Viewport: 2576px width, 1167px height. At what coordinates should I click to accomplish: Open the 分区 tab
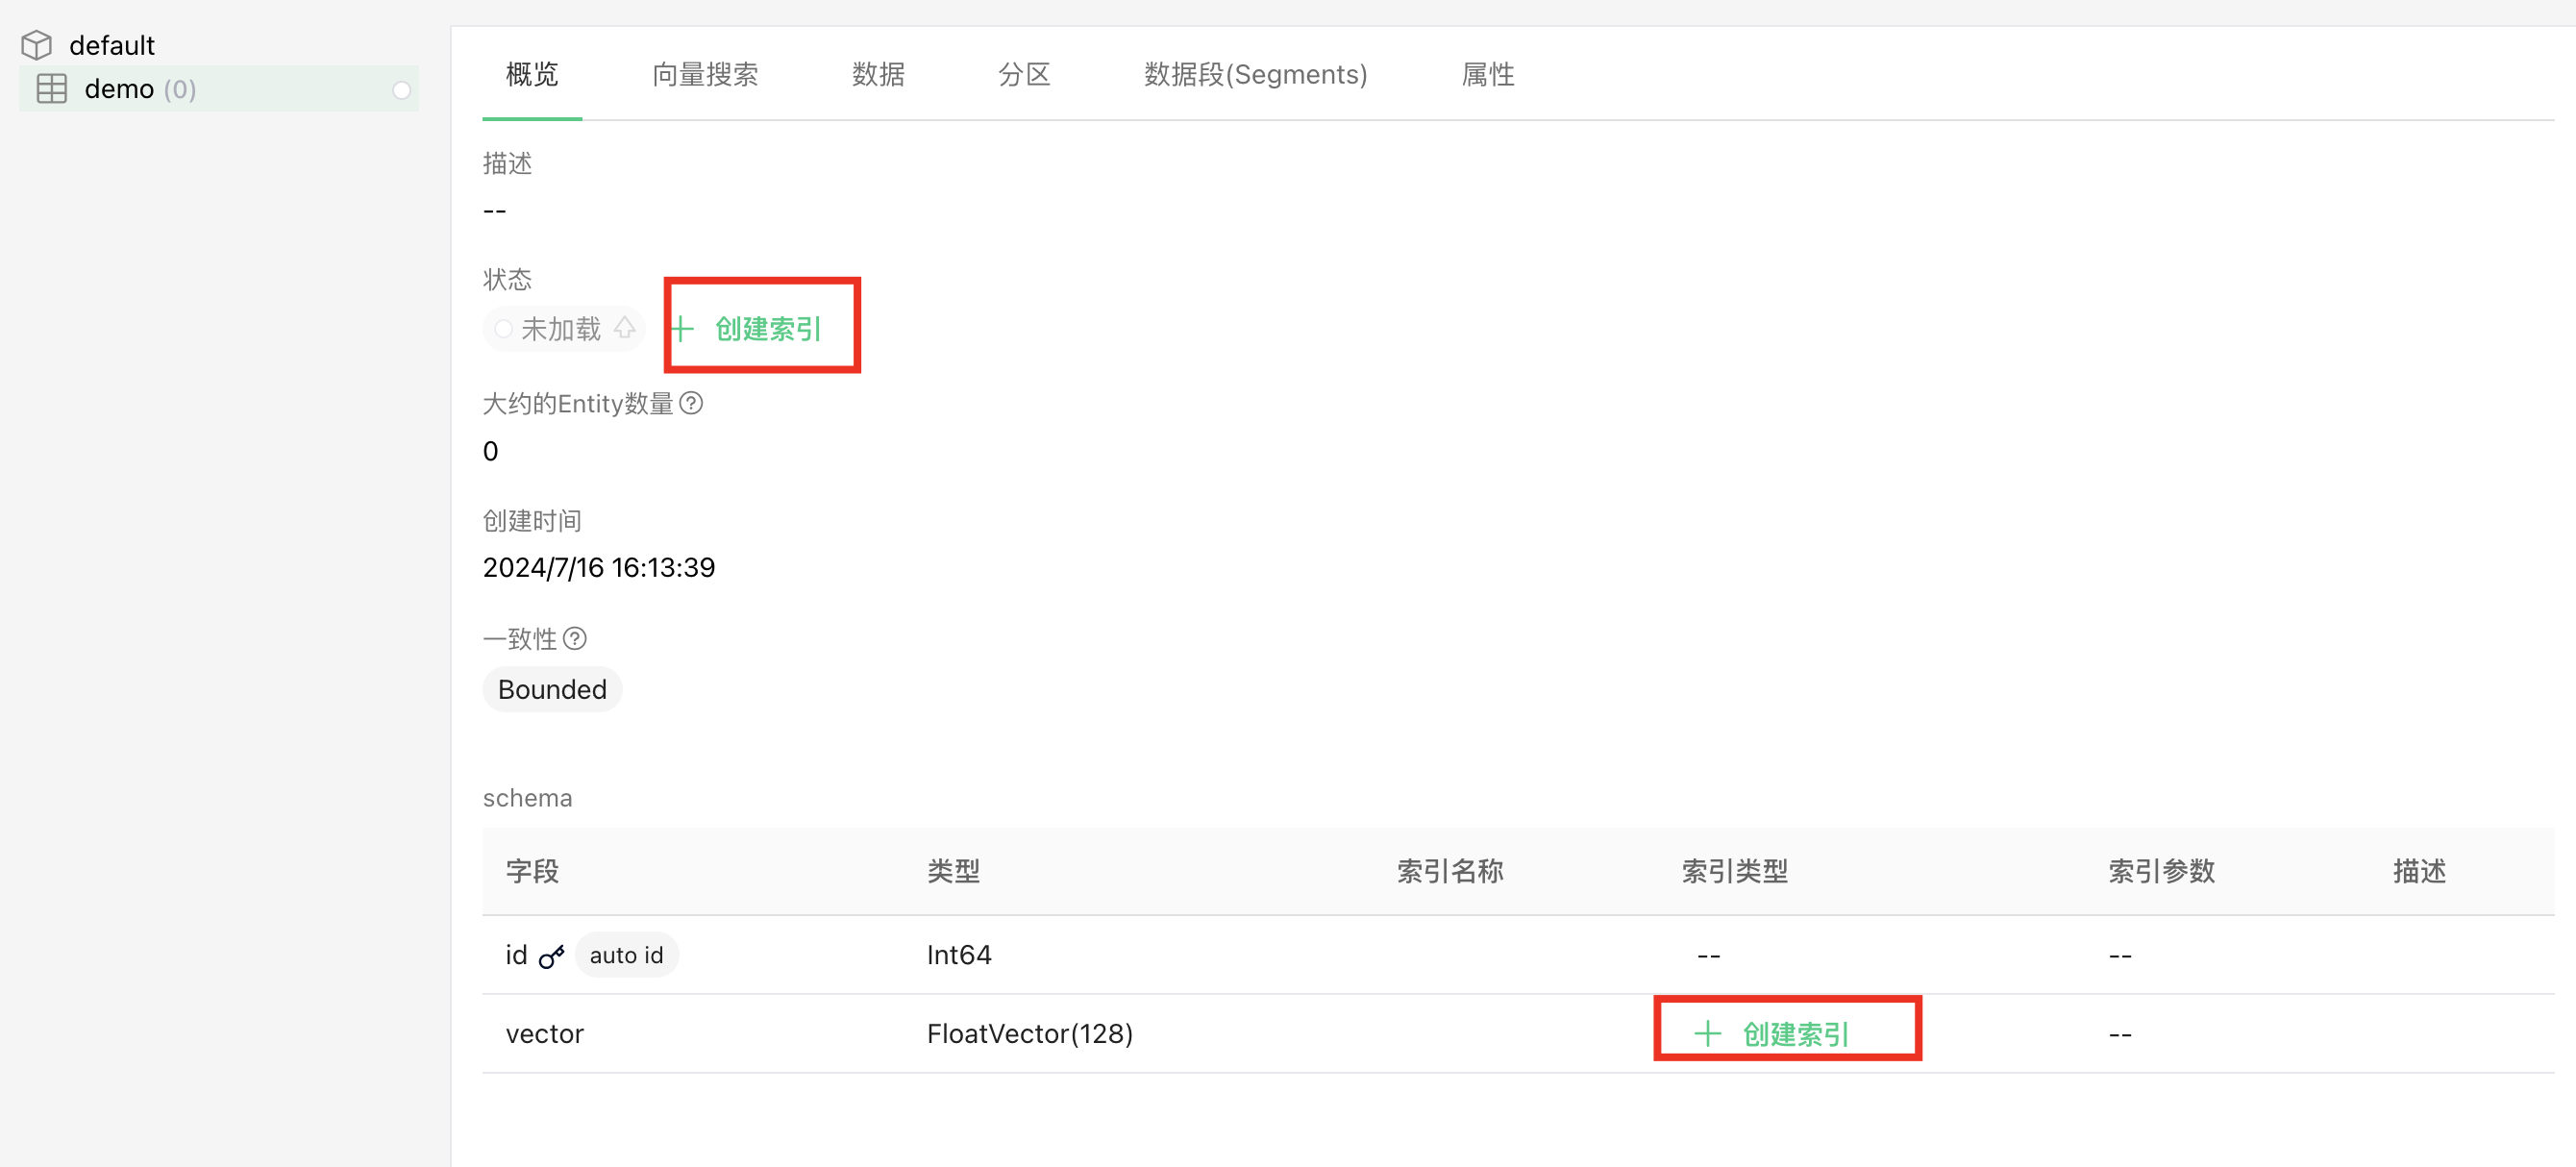coord(1023,74)
